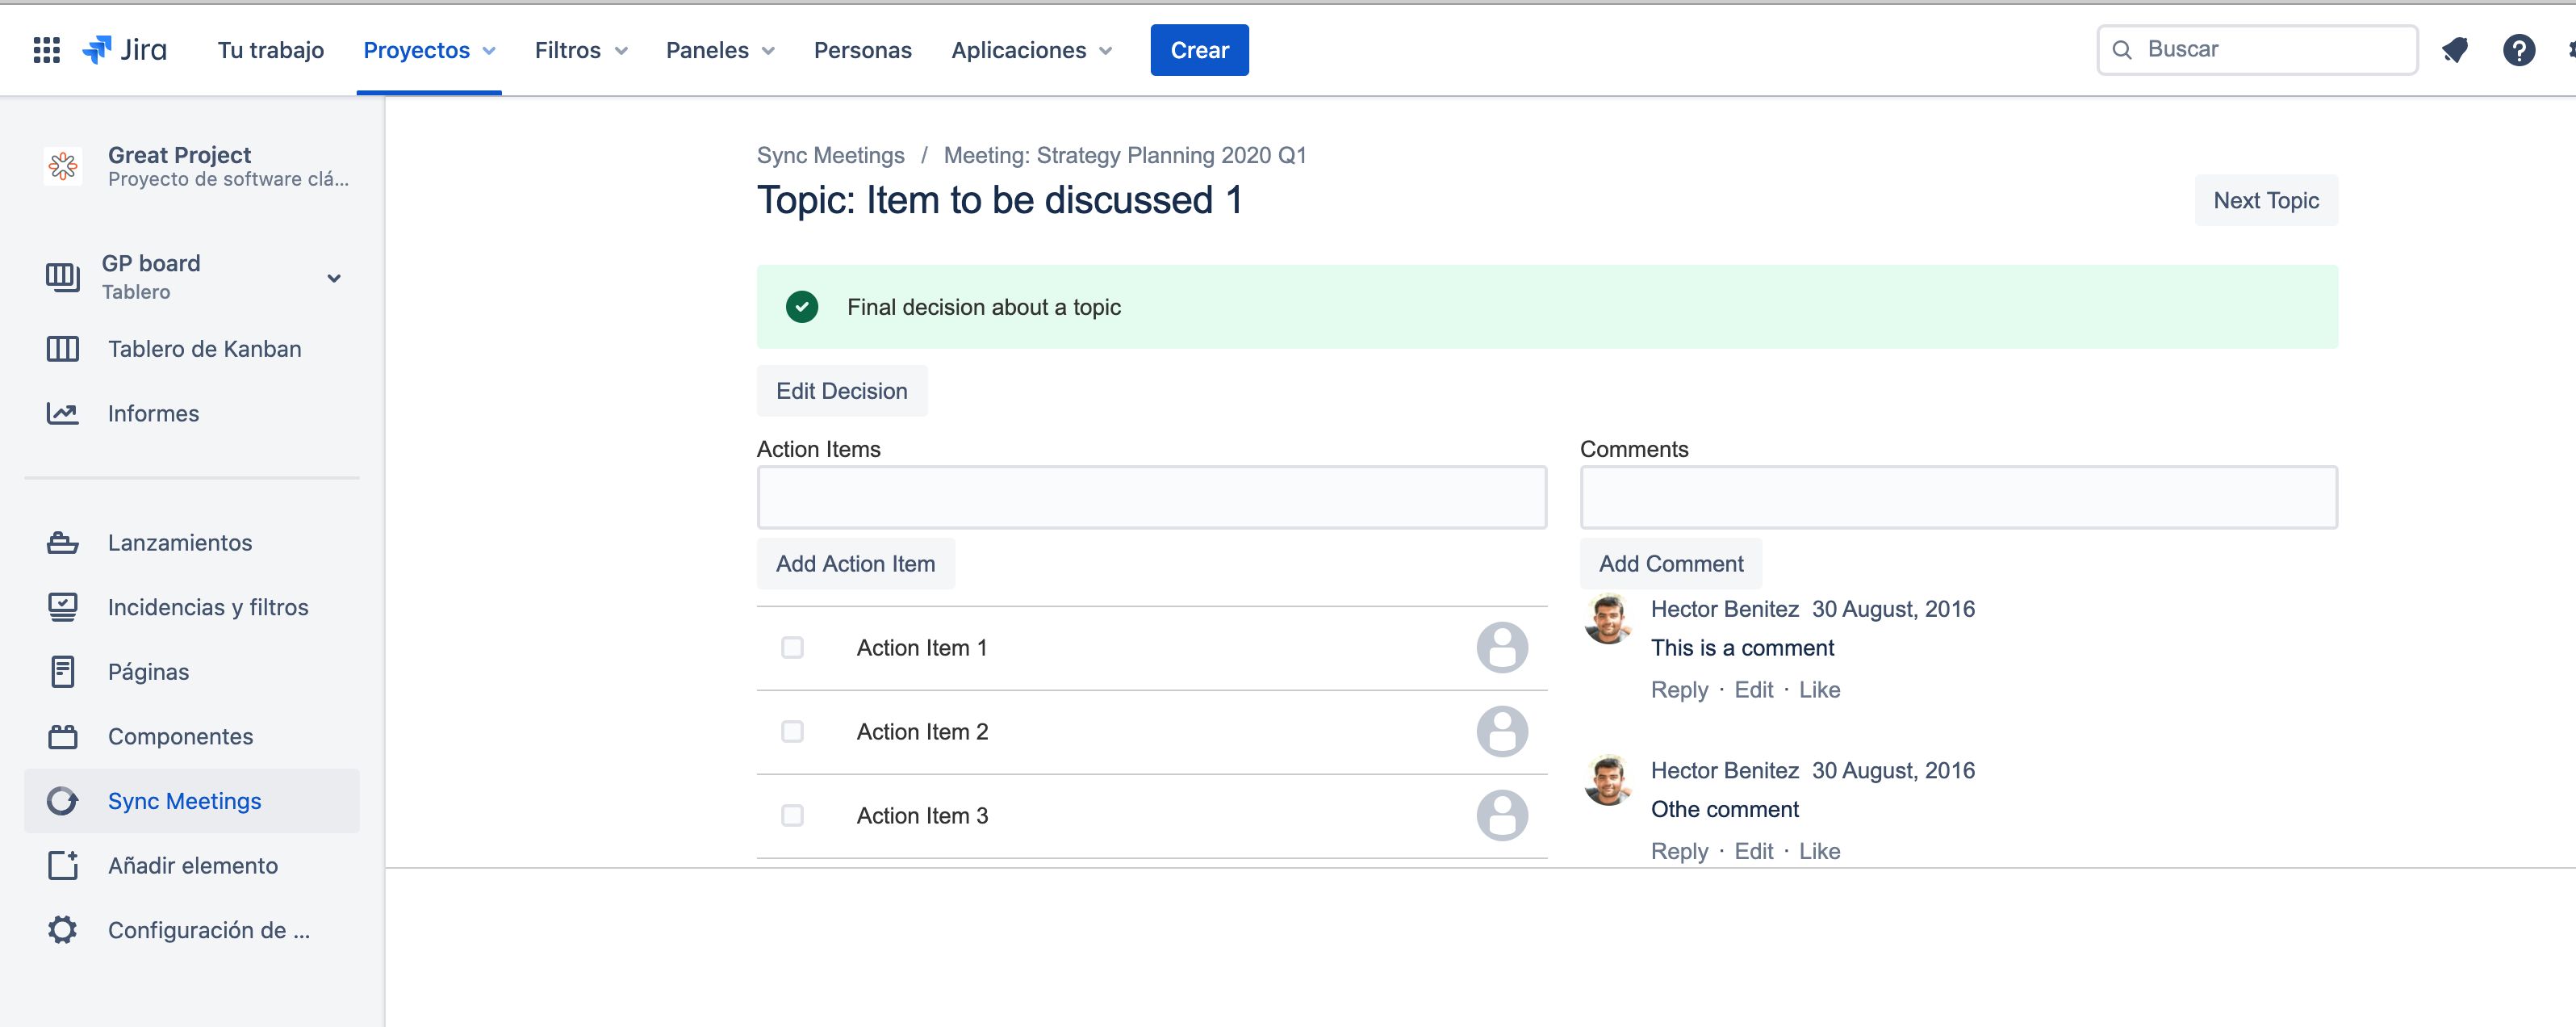Screen dimensions: 2576x1027
Task: Click the Jira logo
Action: click(125, 50)
